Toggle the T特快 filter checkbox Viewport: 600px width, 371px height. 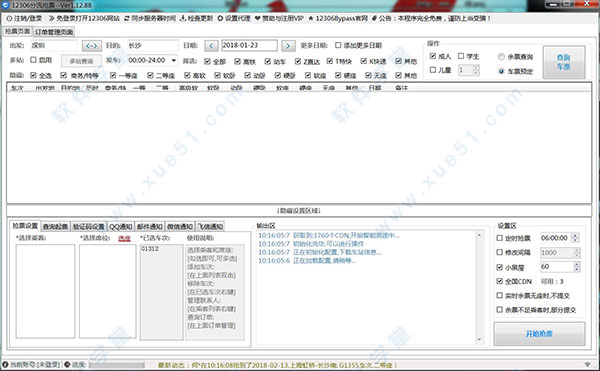[x=329, y=61]
